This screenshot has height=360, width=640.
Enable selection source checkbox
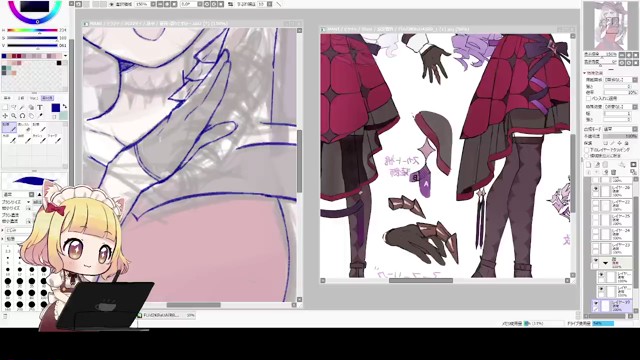[587, 156]
